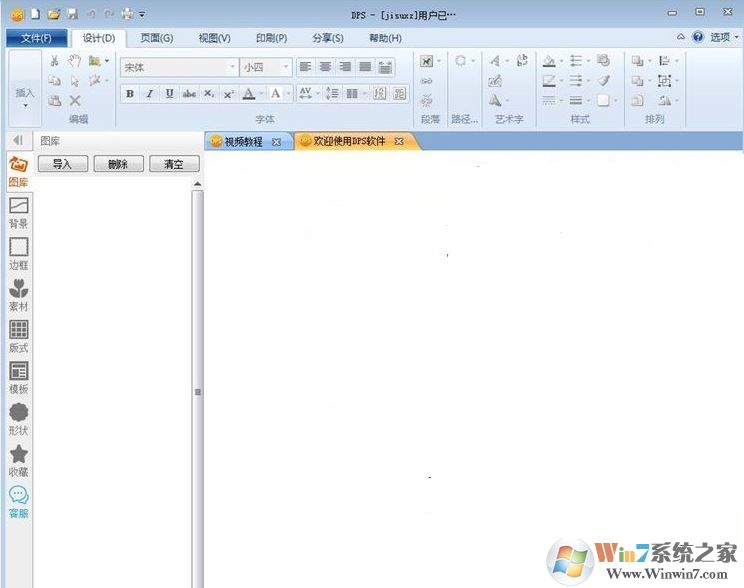Click the link text frames icon

[427, 81]
